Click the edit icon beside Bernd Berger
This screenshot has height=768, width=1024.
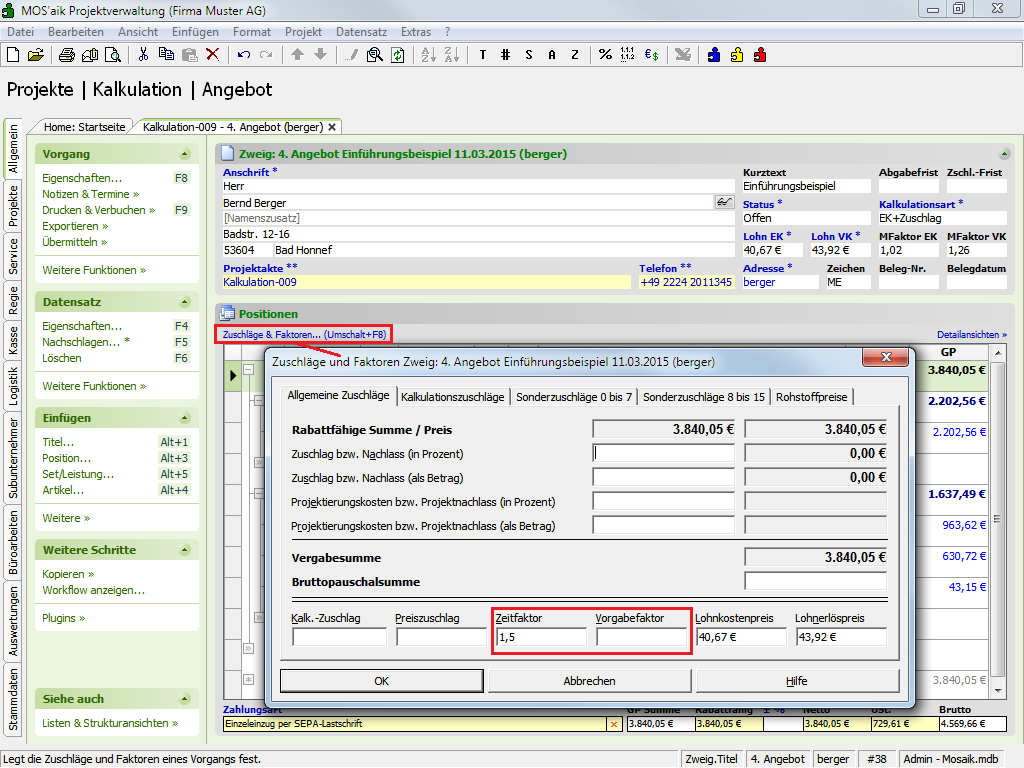pyautogui.click(x=724, y=202)
